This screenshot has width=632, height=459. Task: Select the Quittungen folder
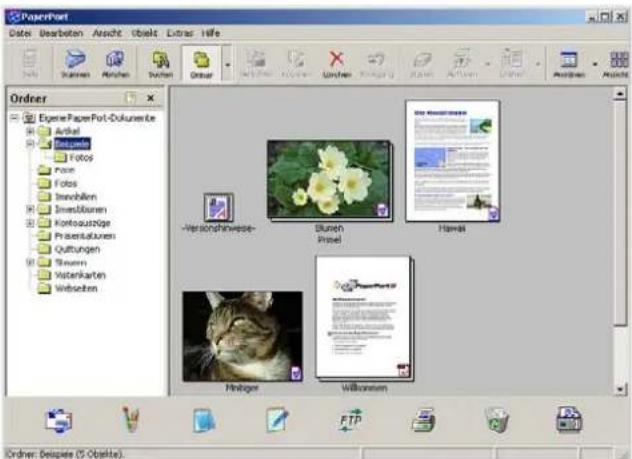coord(77,249)
